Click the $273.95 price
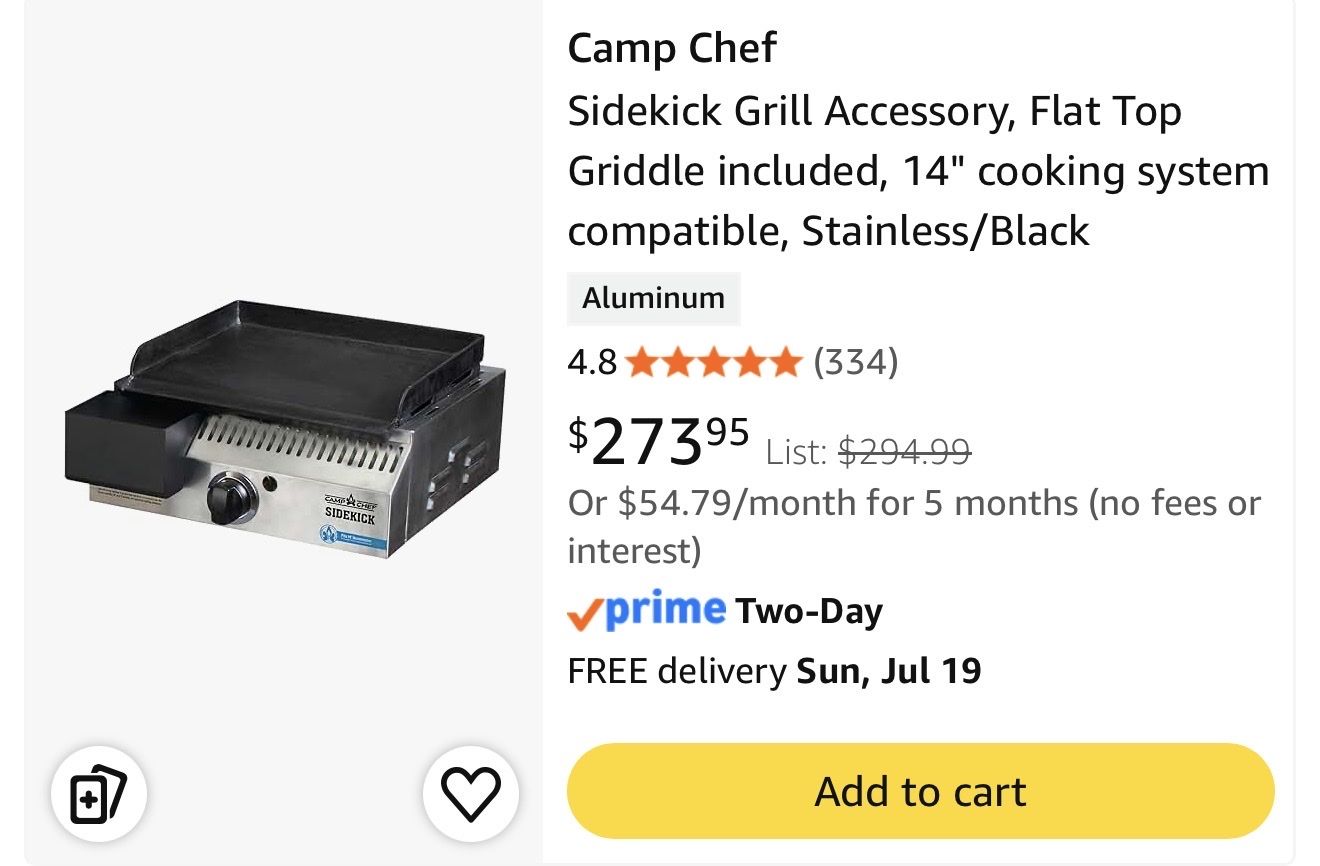 [658, 440]
